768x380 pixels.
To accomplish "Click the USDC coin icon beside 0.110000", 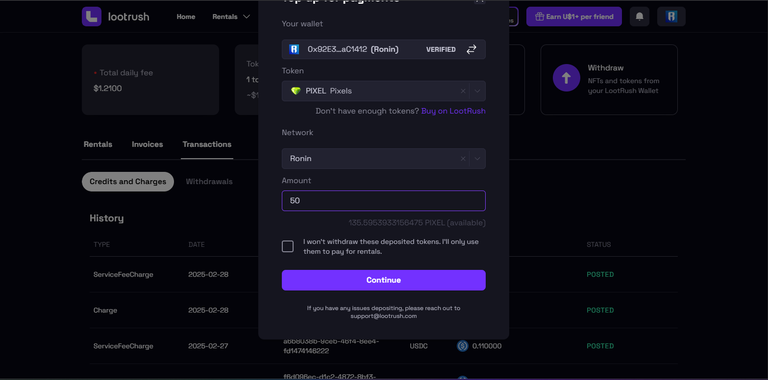I will (462, 346).
